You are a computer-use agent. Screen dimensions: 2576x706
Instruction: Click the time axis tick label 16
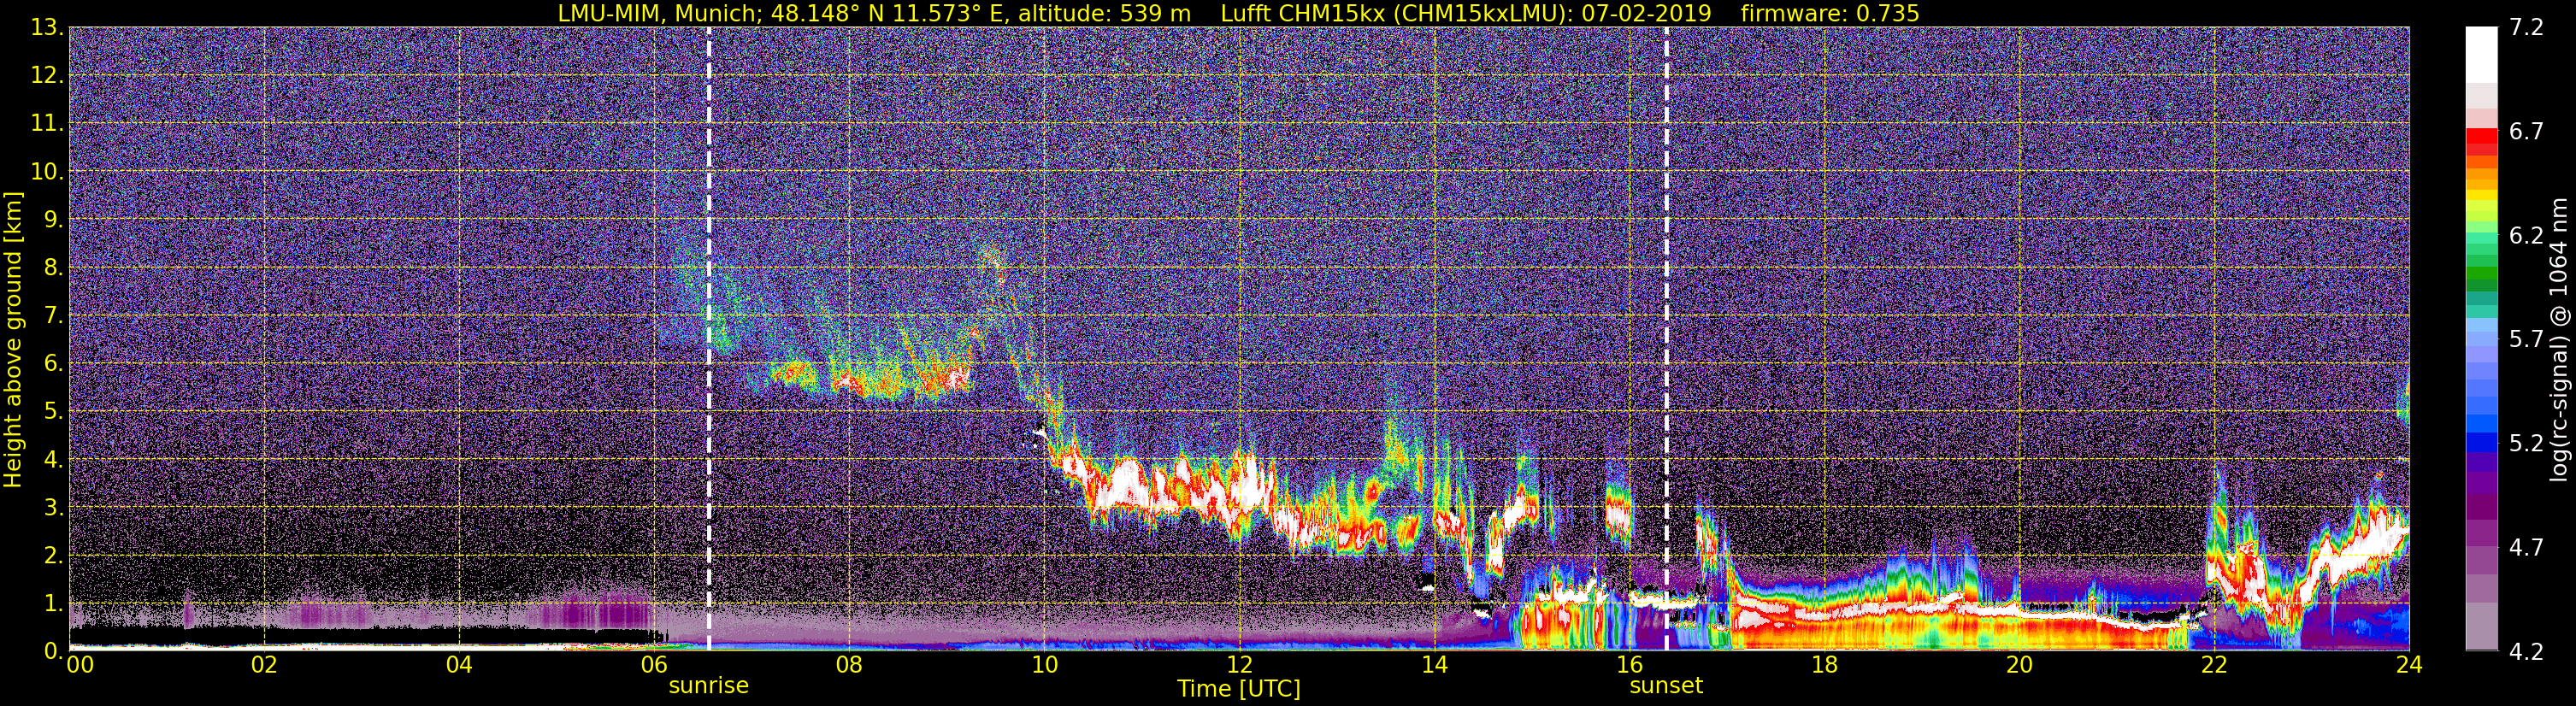pos(1629,665)
